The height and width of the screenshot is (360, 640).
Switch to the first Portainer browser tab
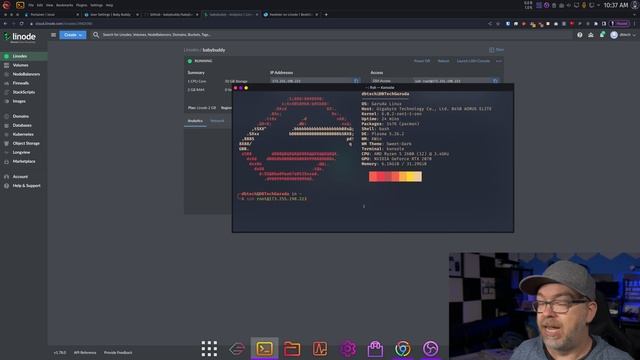click(51, 14)
